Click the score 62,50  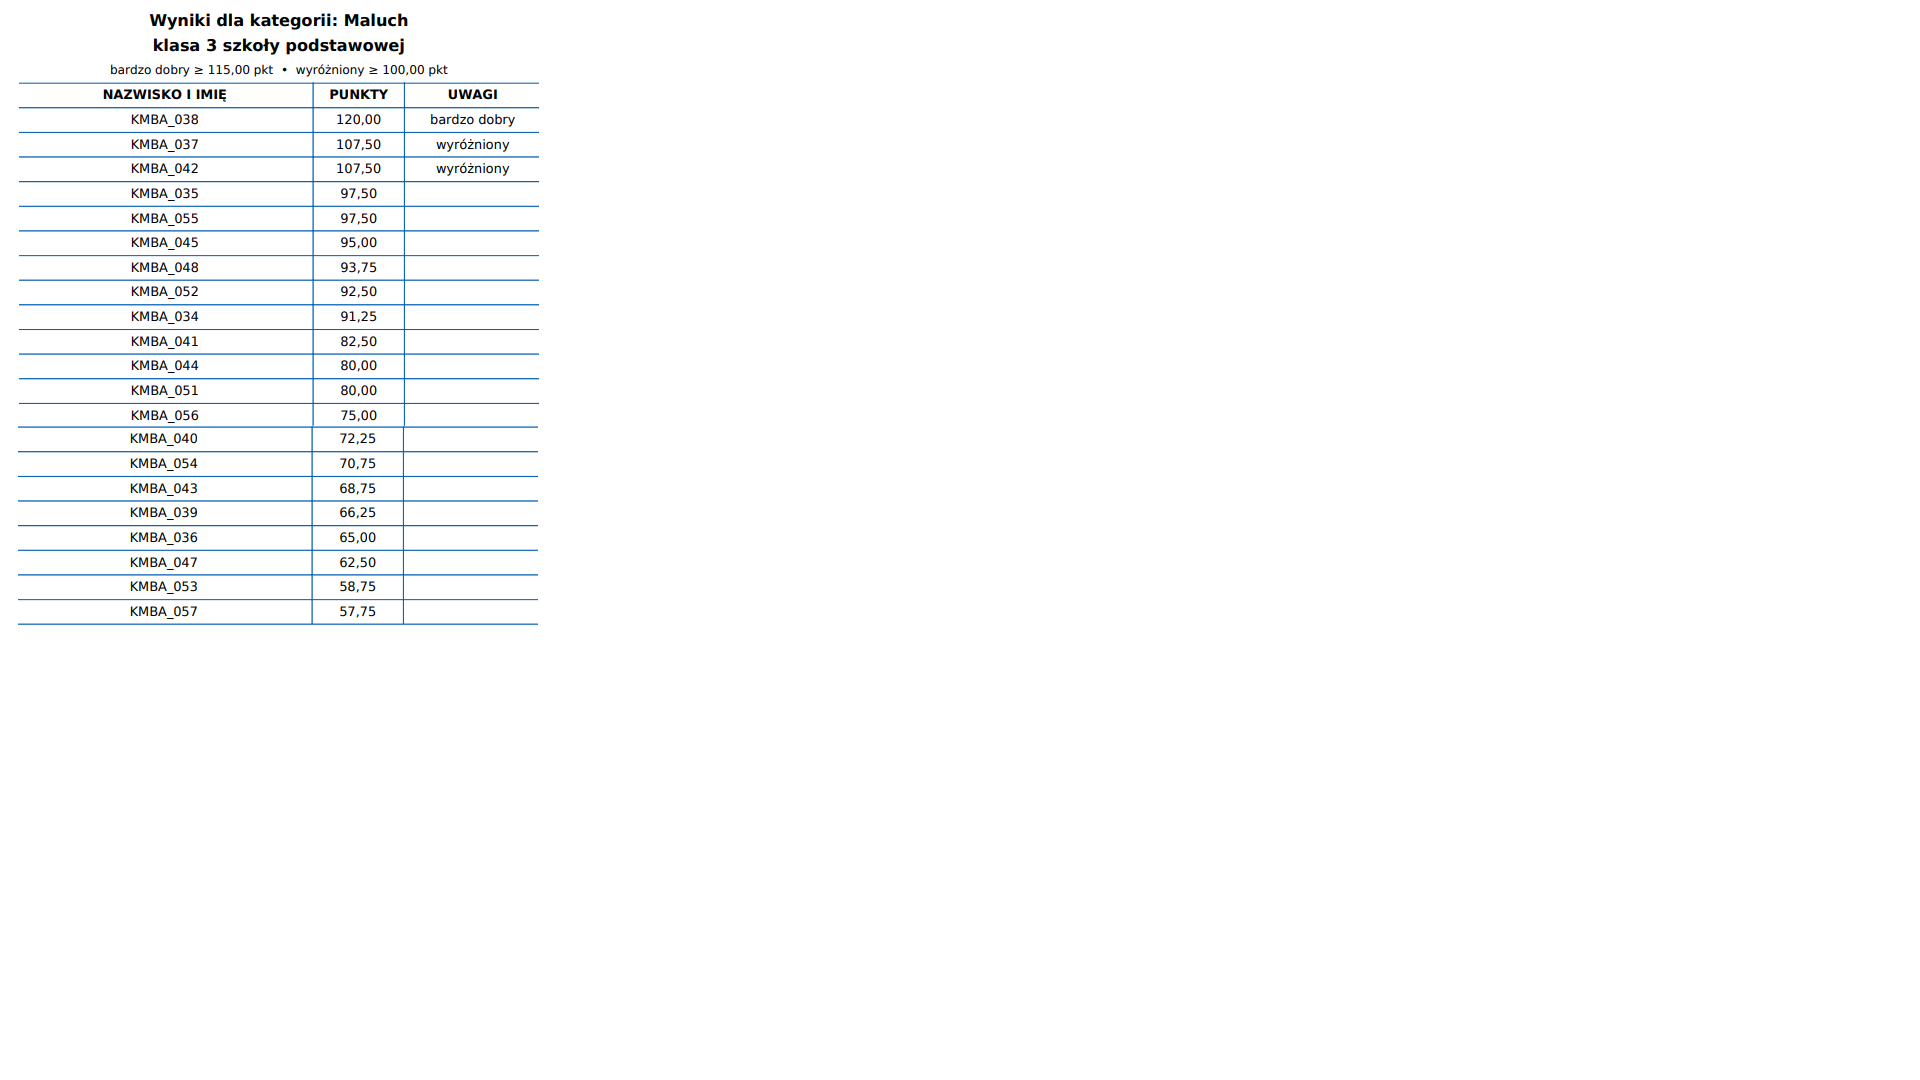358,563
